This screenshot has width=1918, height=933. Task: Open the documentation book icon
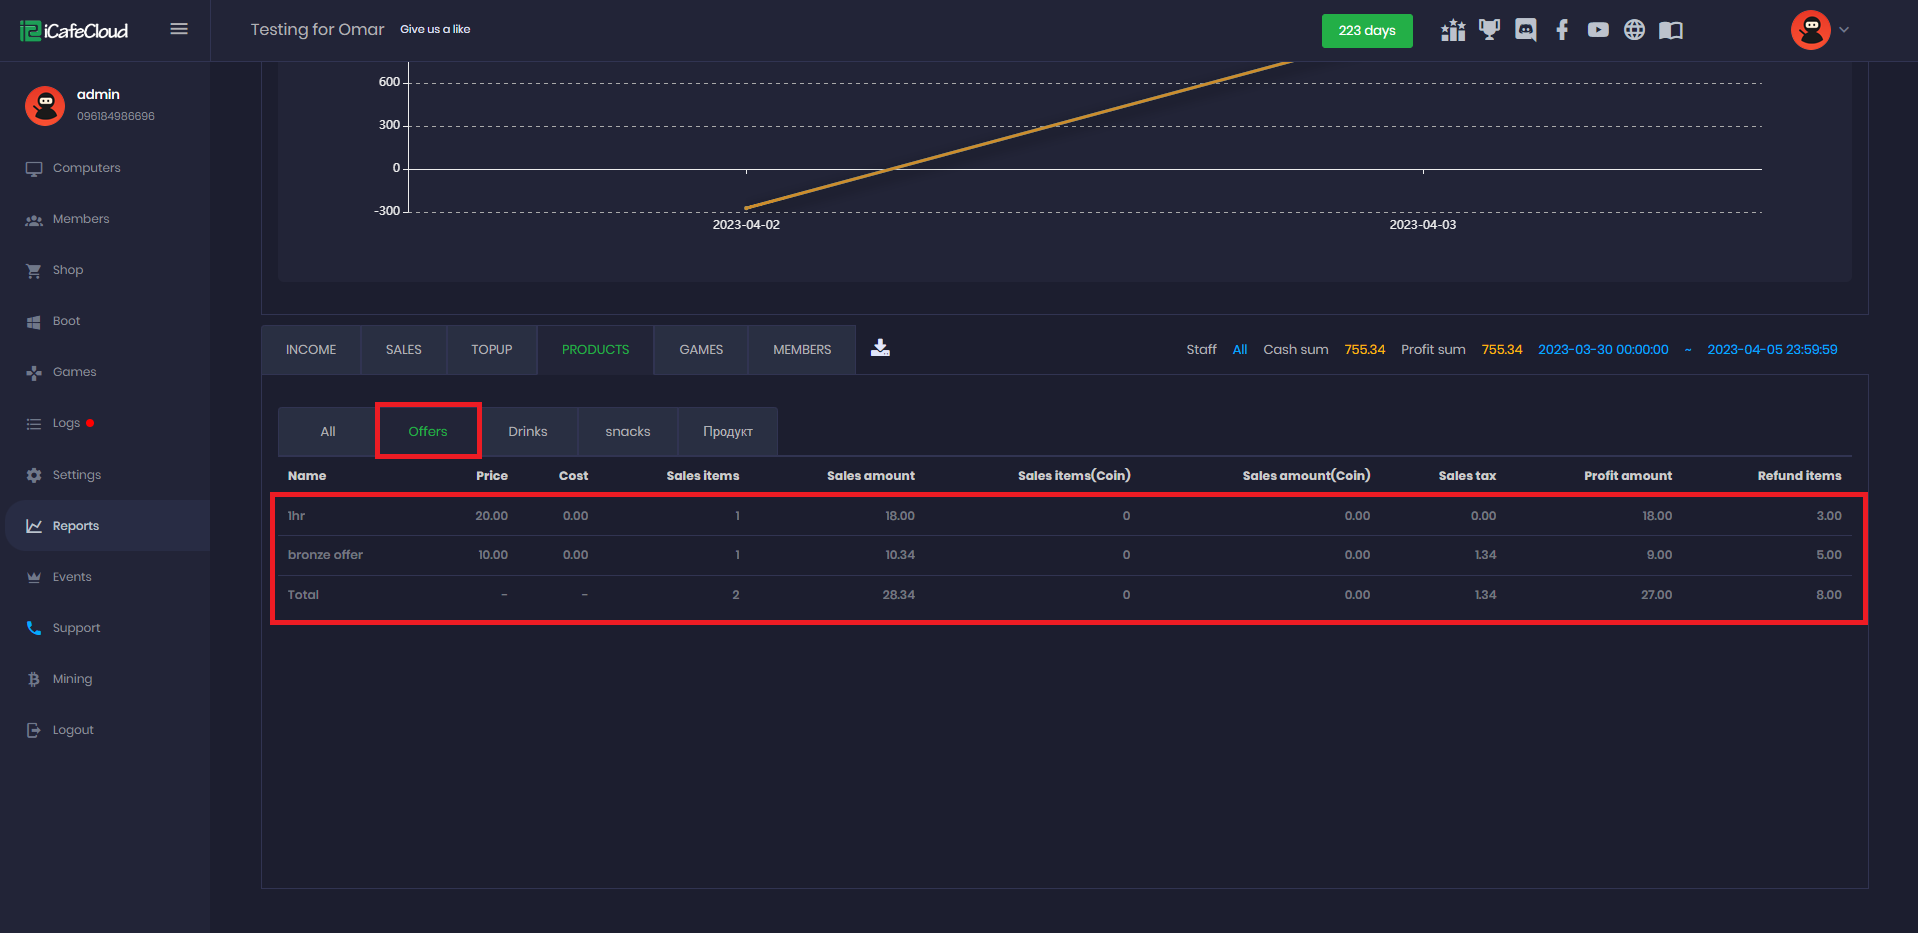pyautogui.click(x=1670, y=30)
